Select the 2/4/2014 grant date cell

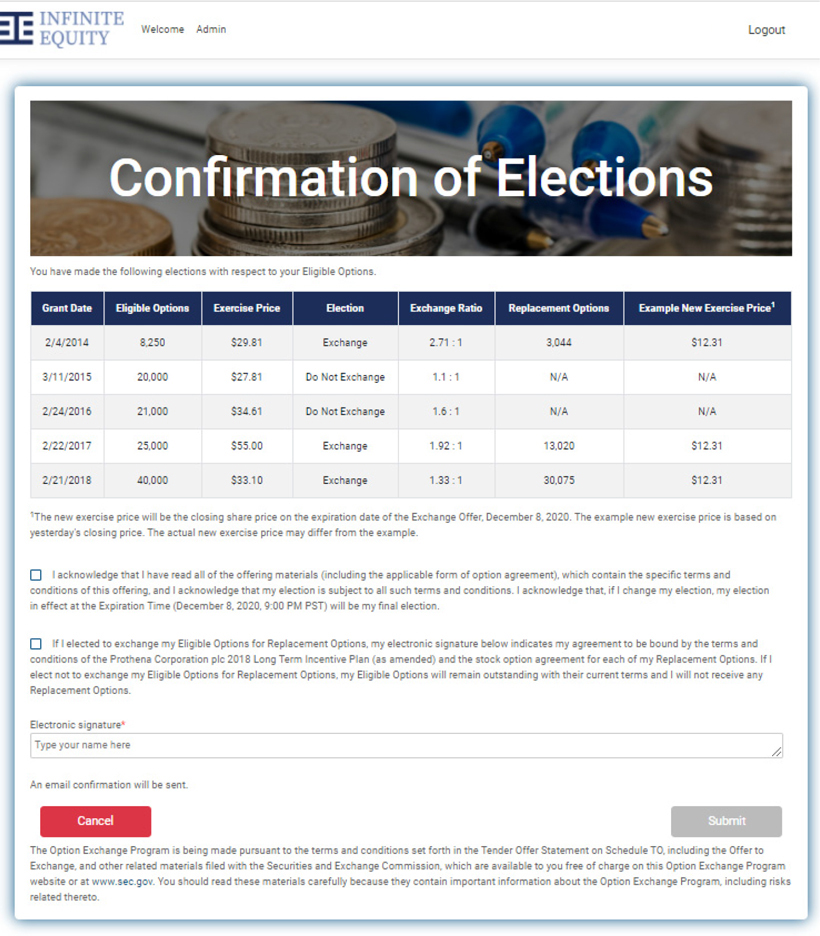[67, 343]
